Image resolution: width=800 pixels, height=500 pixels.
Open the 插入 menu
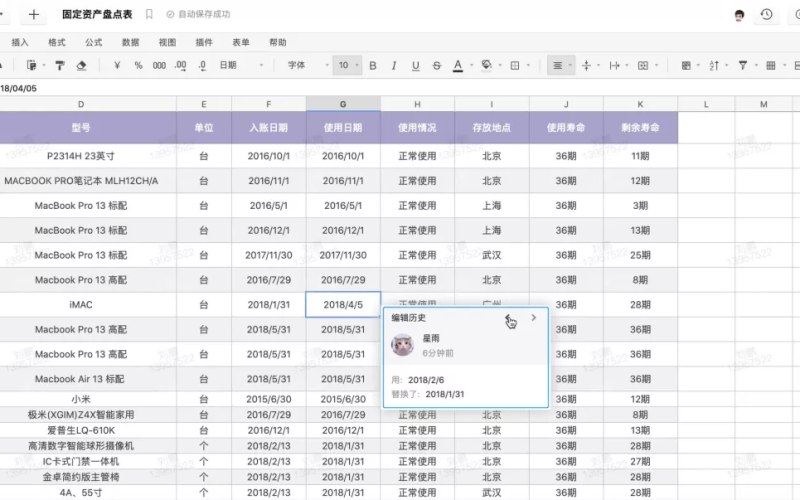click(x=20, y=42)
